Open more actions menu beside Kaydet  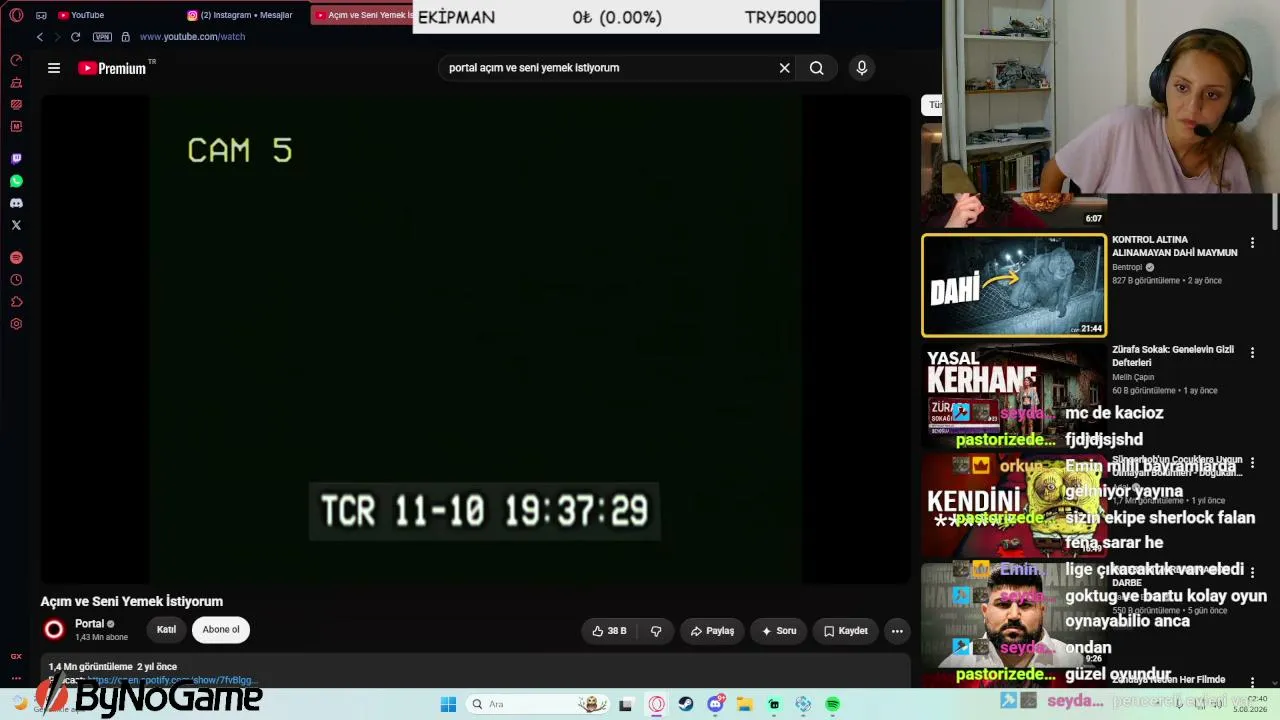(x=897, y=631)
